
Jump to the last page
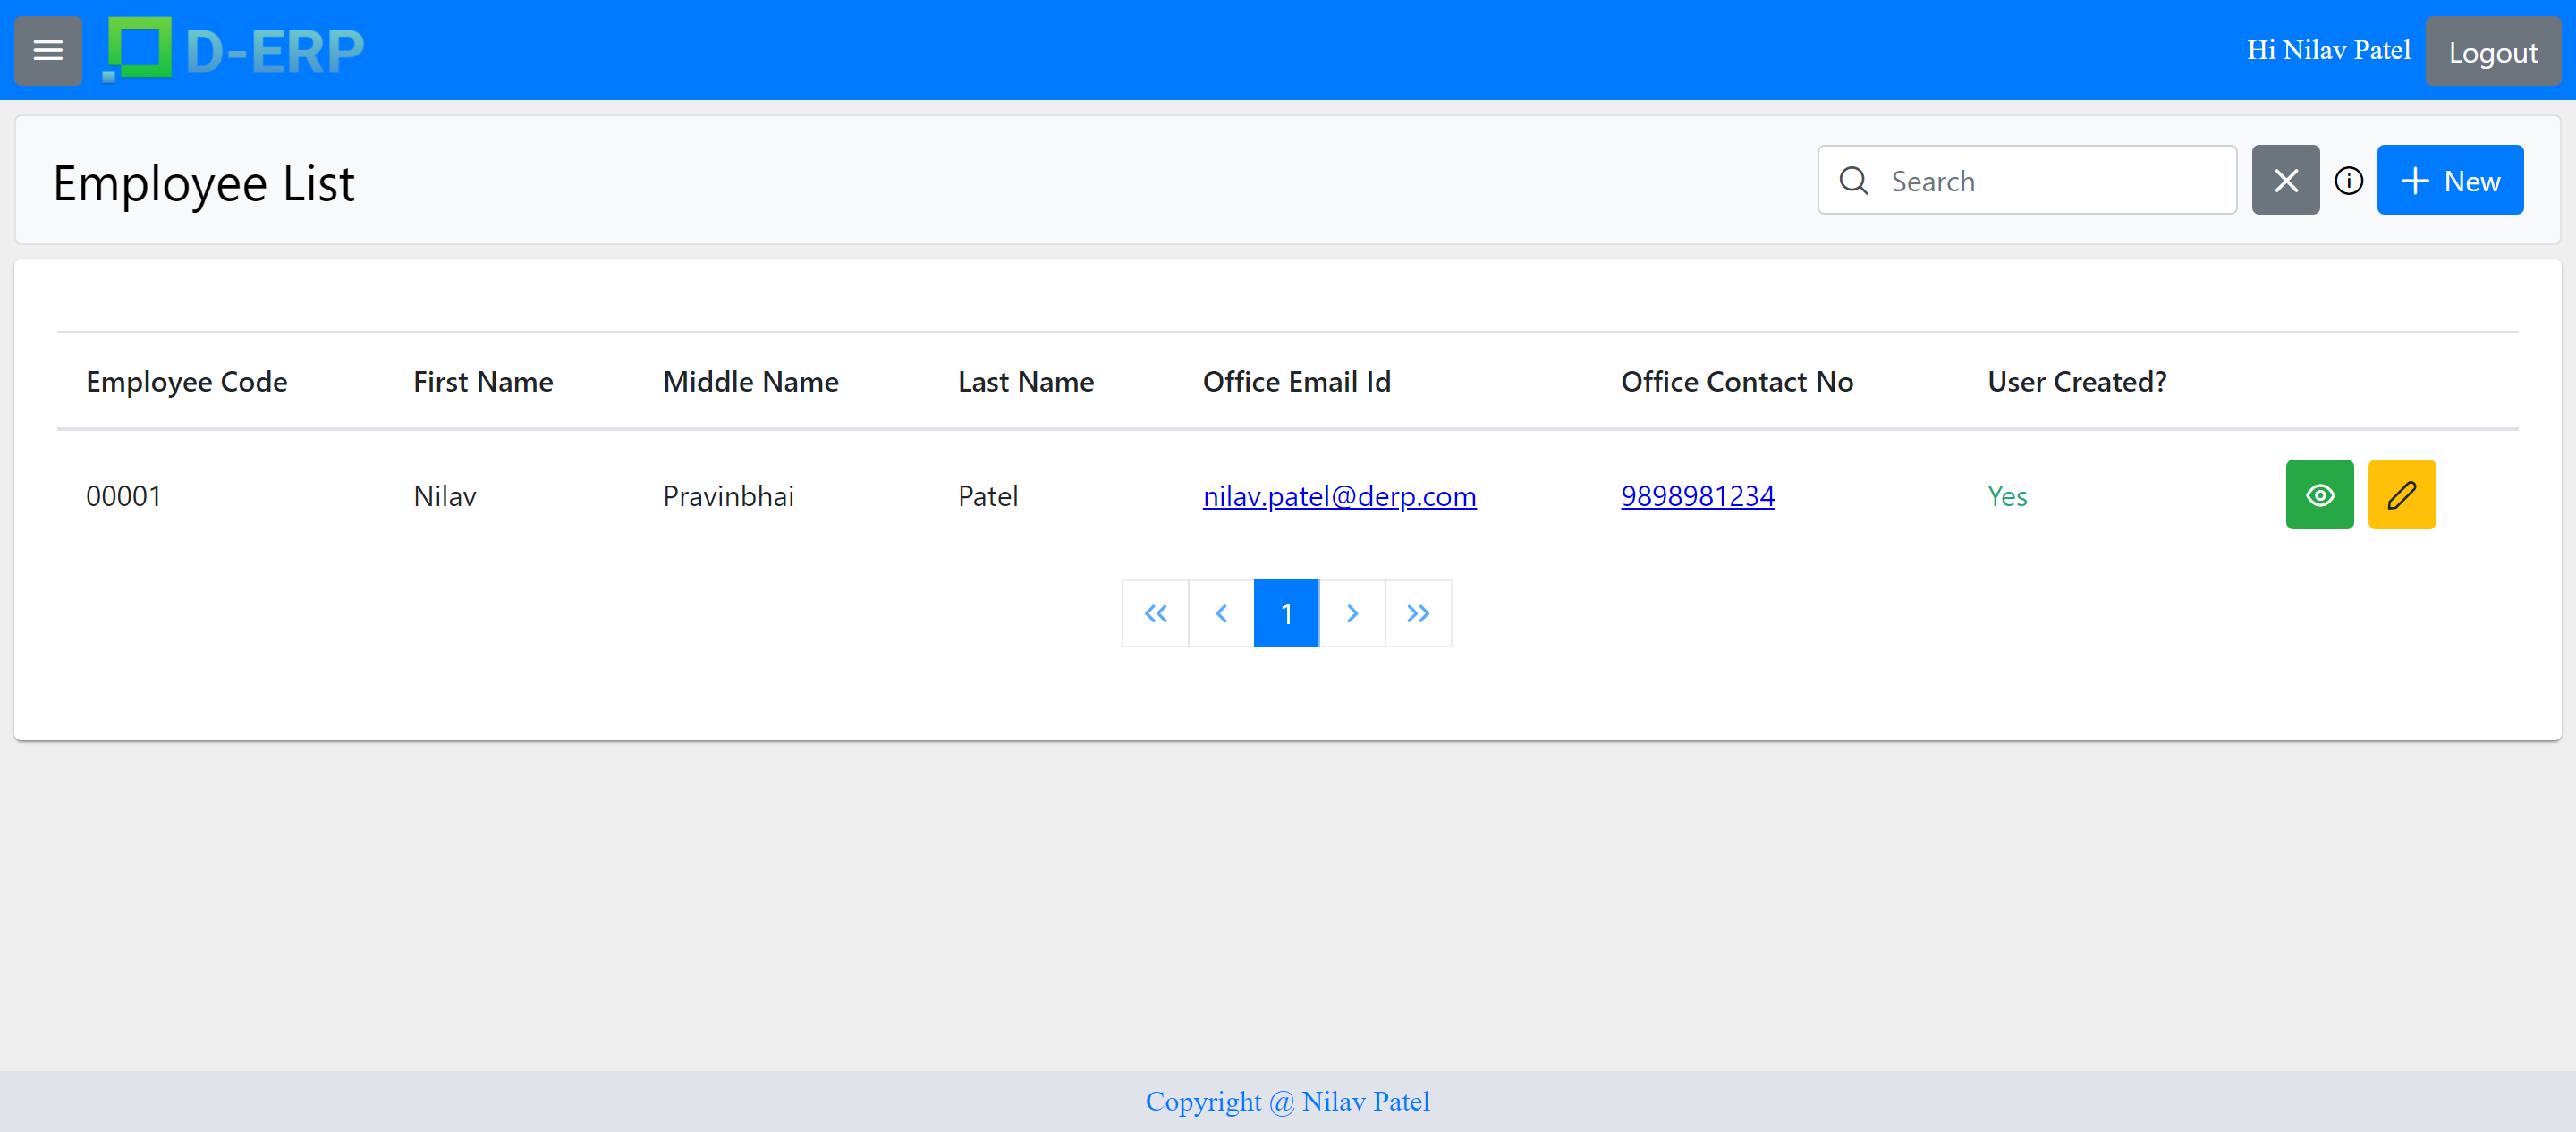(1418, 613)
